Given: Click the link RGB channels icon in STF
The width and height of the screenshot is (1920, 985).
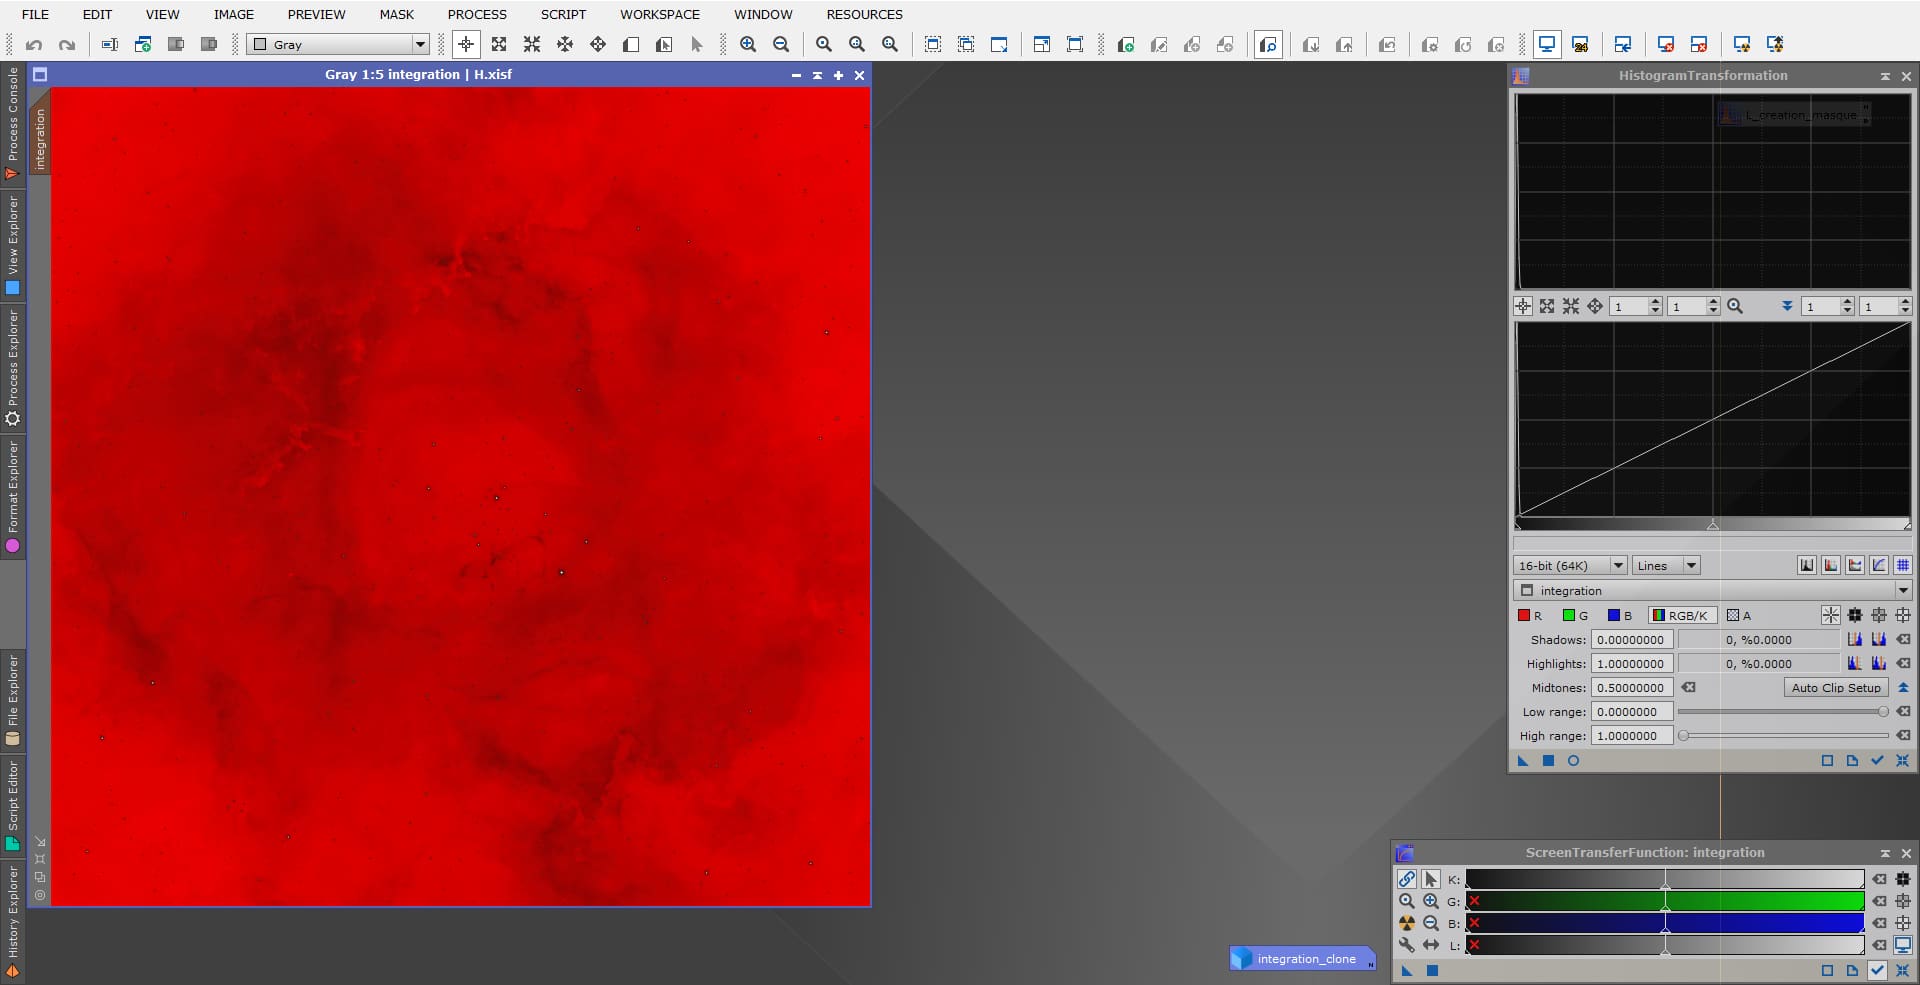Looking at the screenshot, I should pyautogui.click(x=1407, y=879).
